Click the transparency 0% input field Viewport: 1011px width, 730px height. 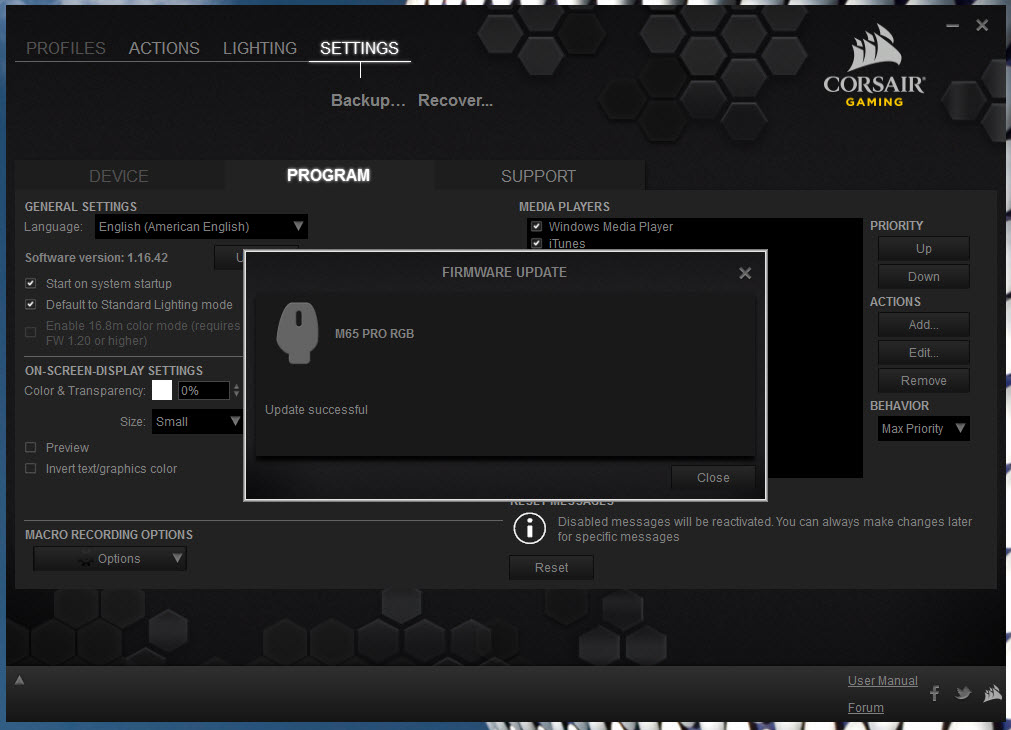[204, 390]
